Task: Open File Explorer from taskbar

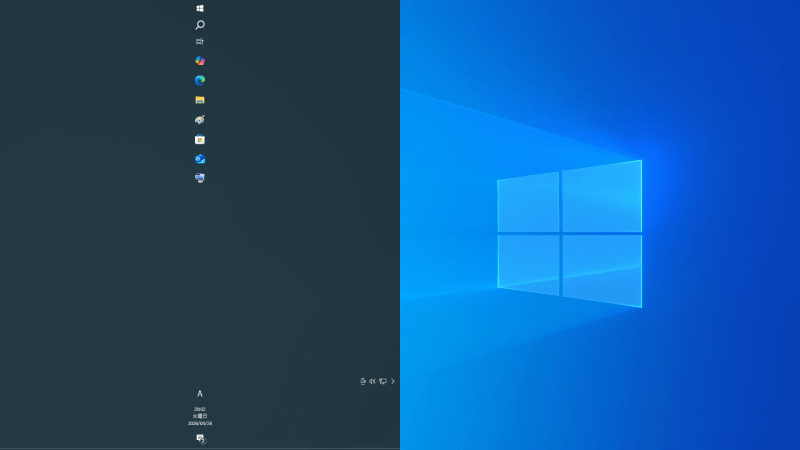Action: click(200, 100)
